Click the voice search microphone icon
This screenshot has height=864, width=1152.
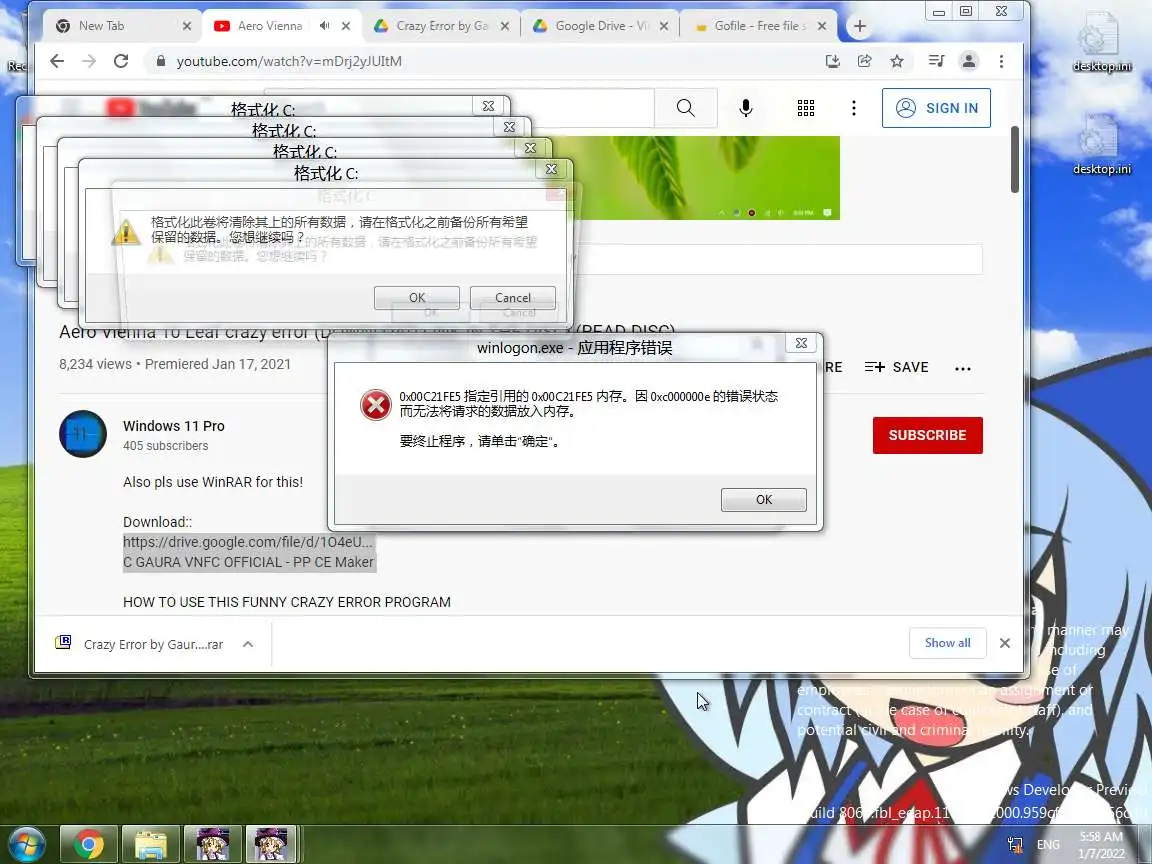[x=746, y=108]
